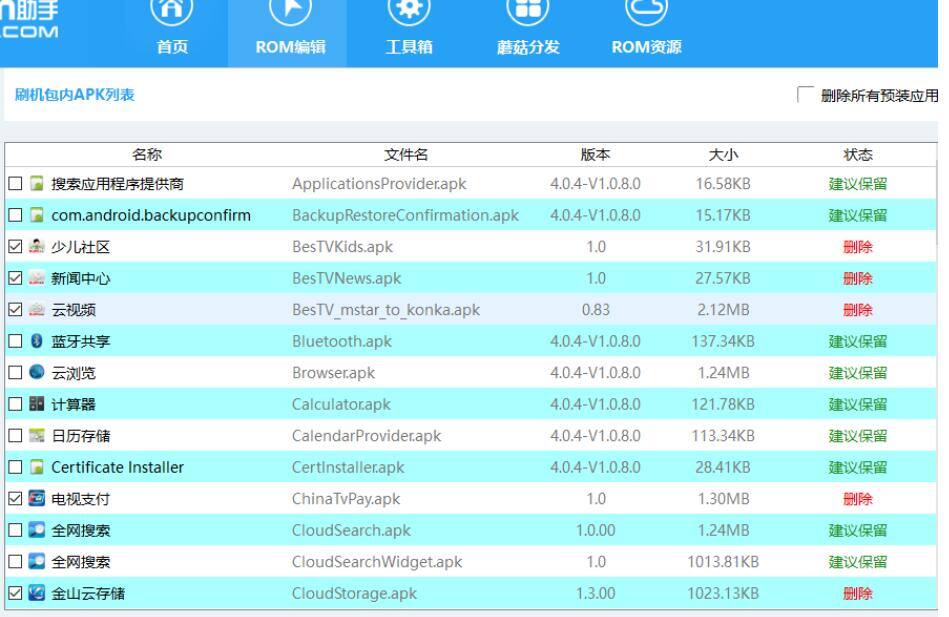Viewport: 949px width, 617px height.
Task: Uncheck the 新闻中心 row checkbox
Action: tap(14, 279)
